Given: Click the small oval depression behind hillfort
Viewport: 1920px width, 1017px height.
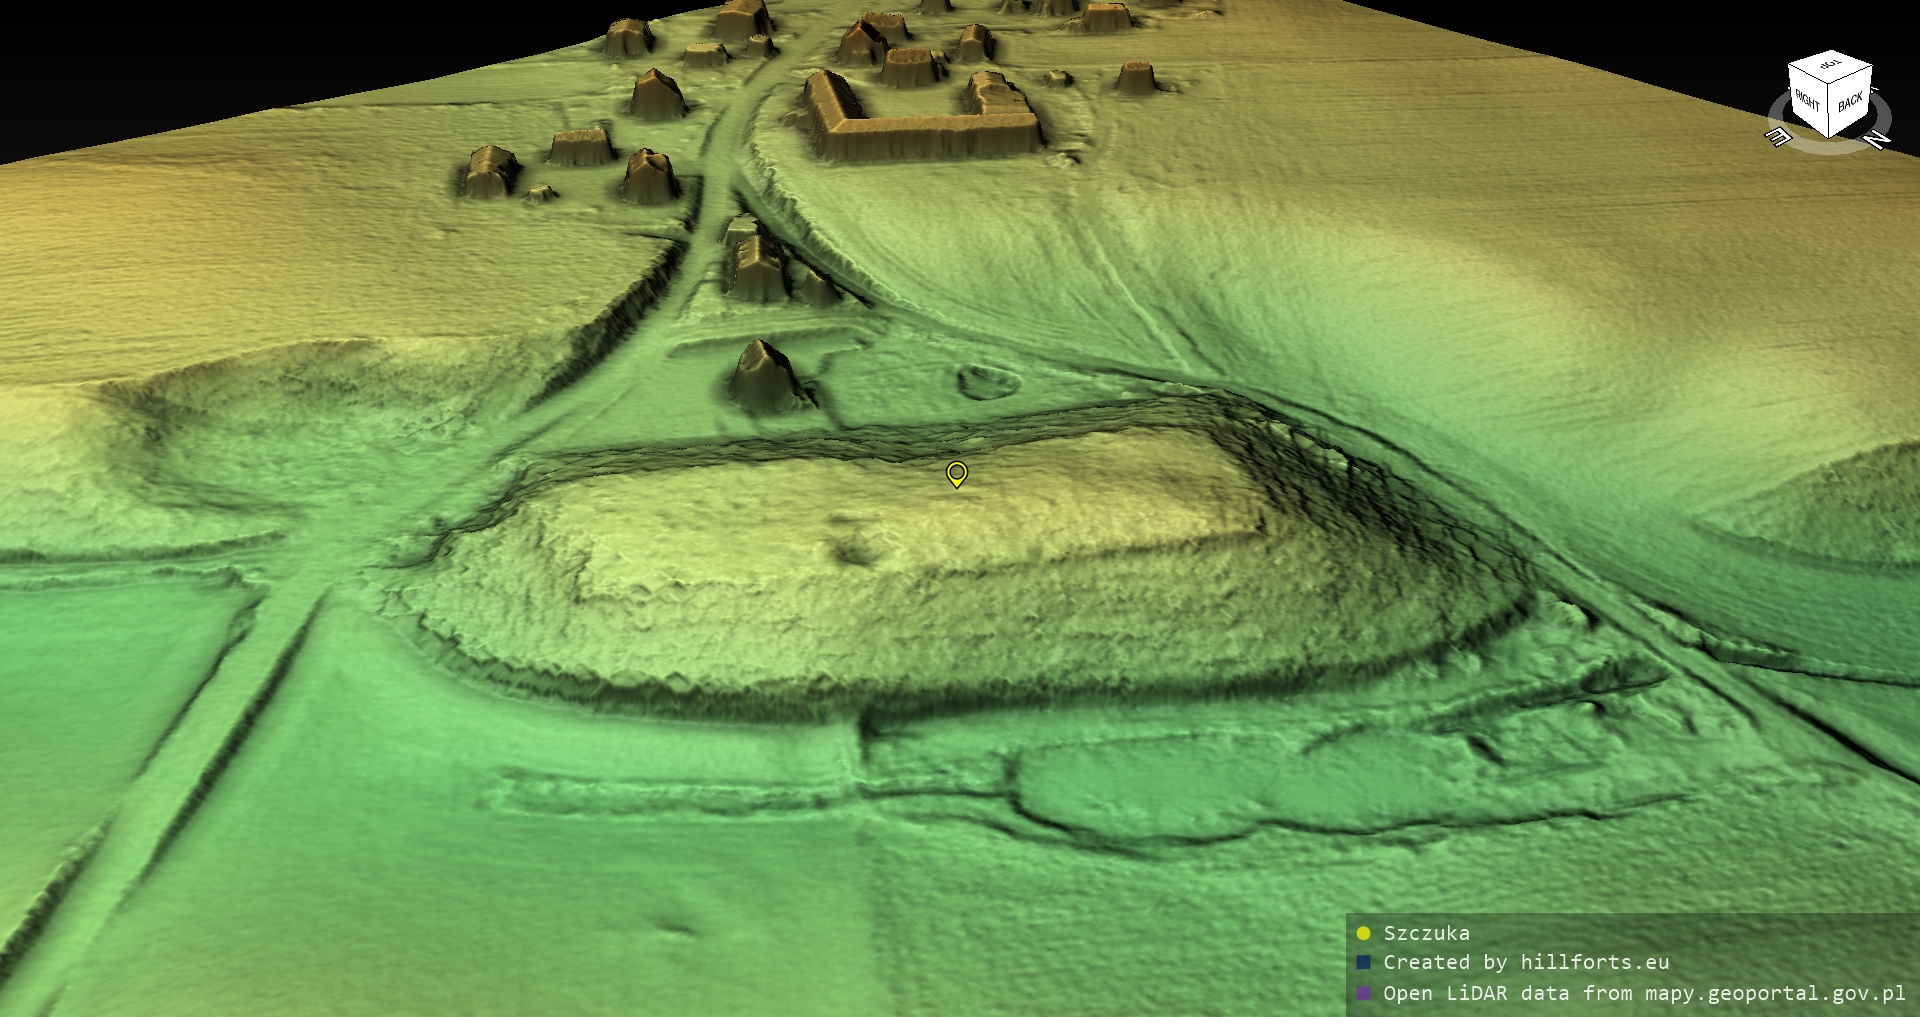Looking at the screenshot, I should point(988,381).
